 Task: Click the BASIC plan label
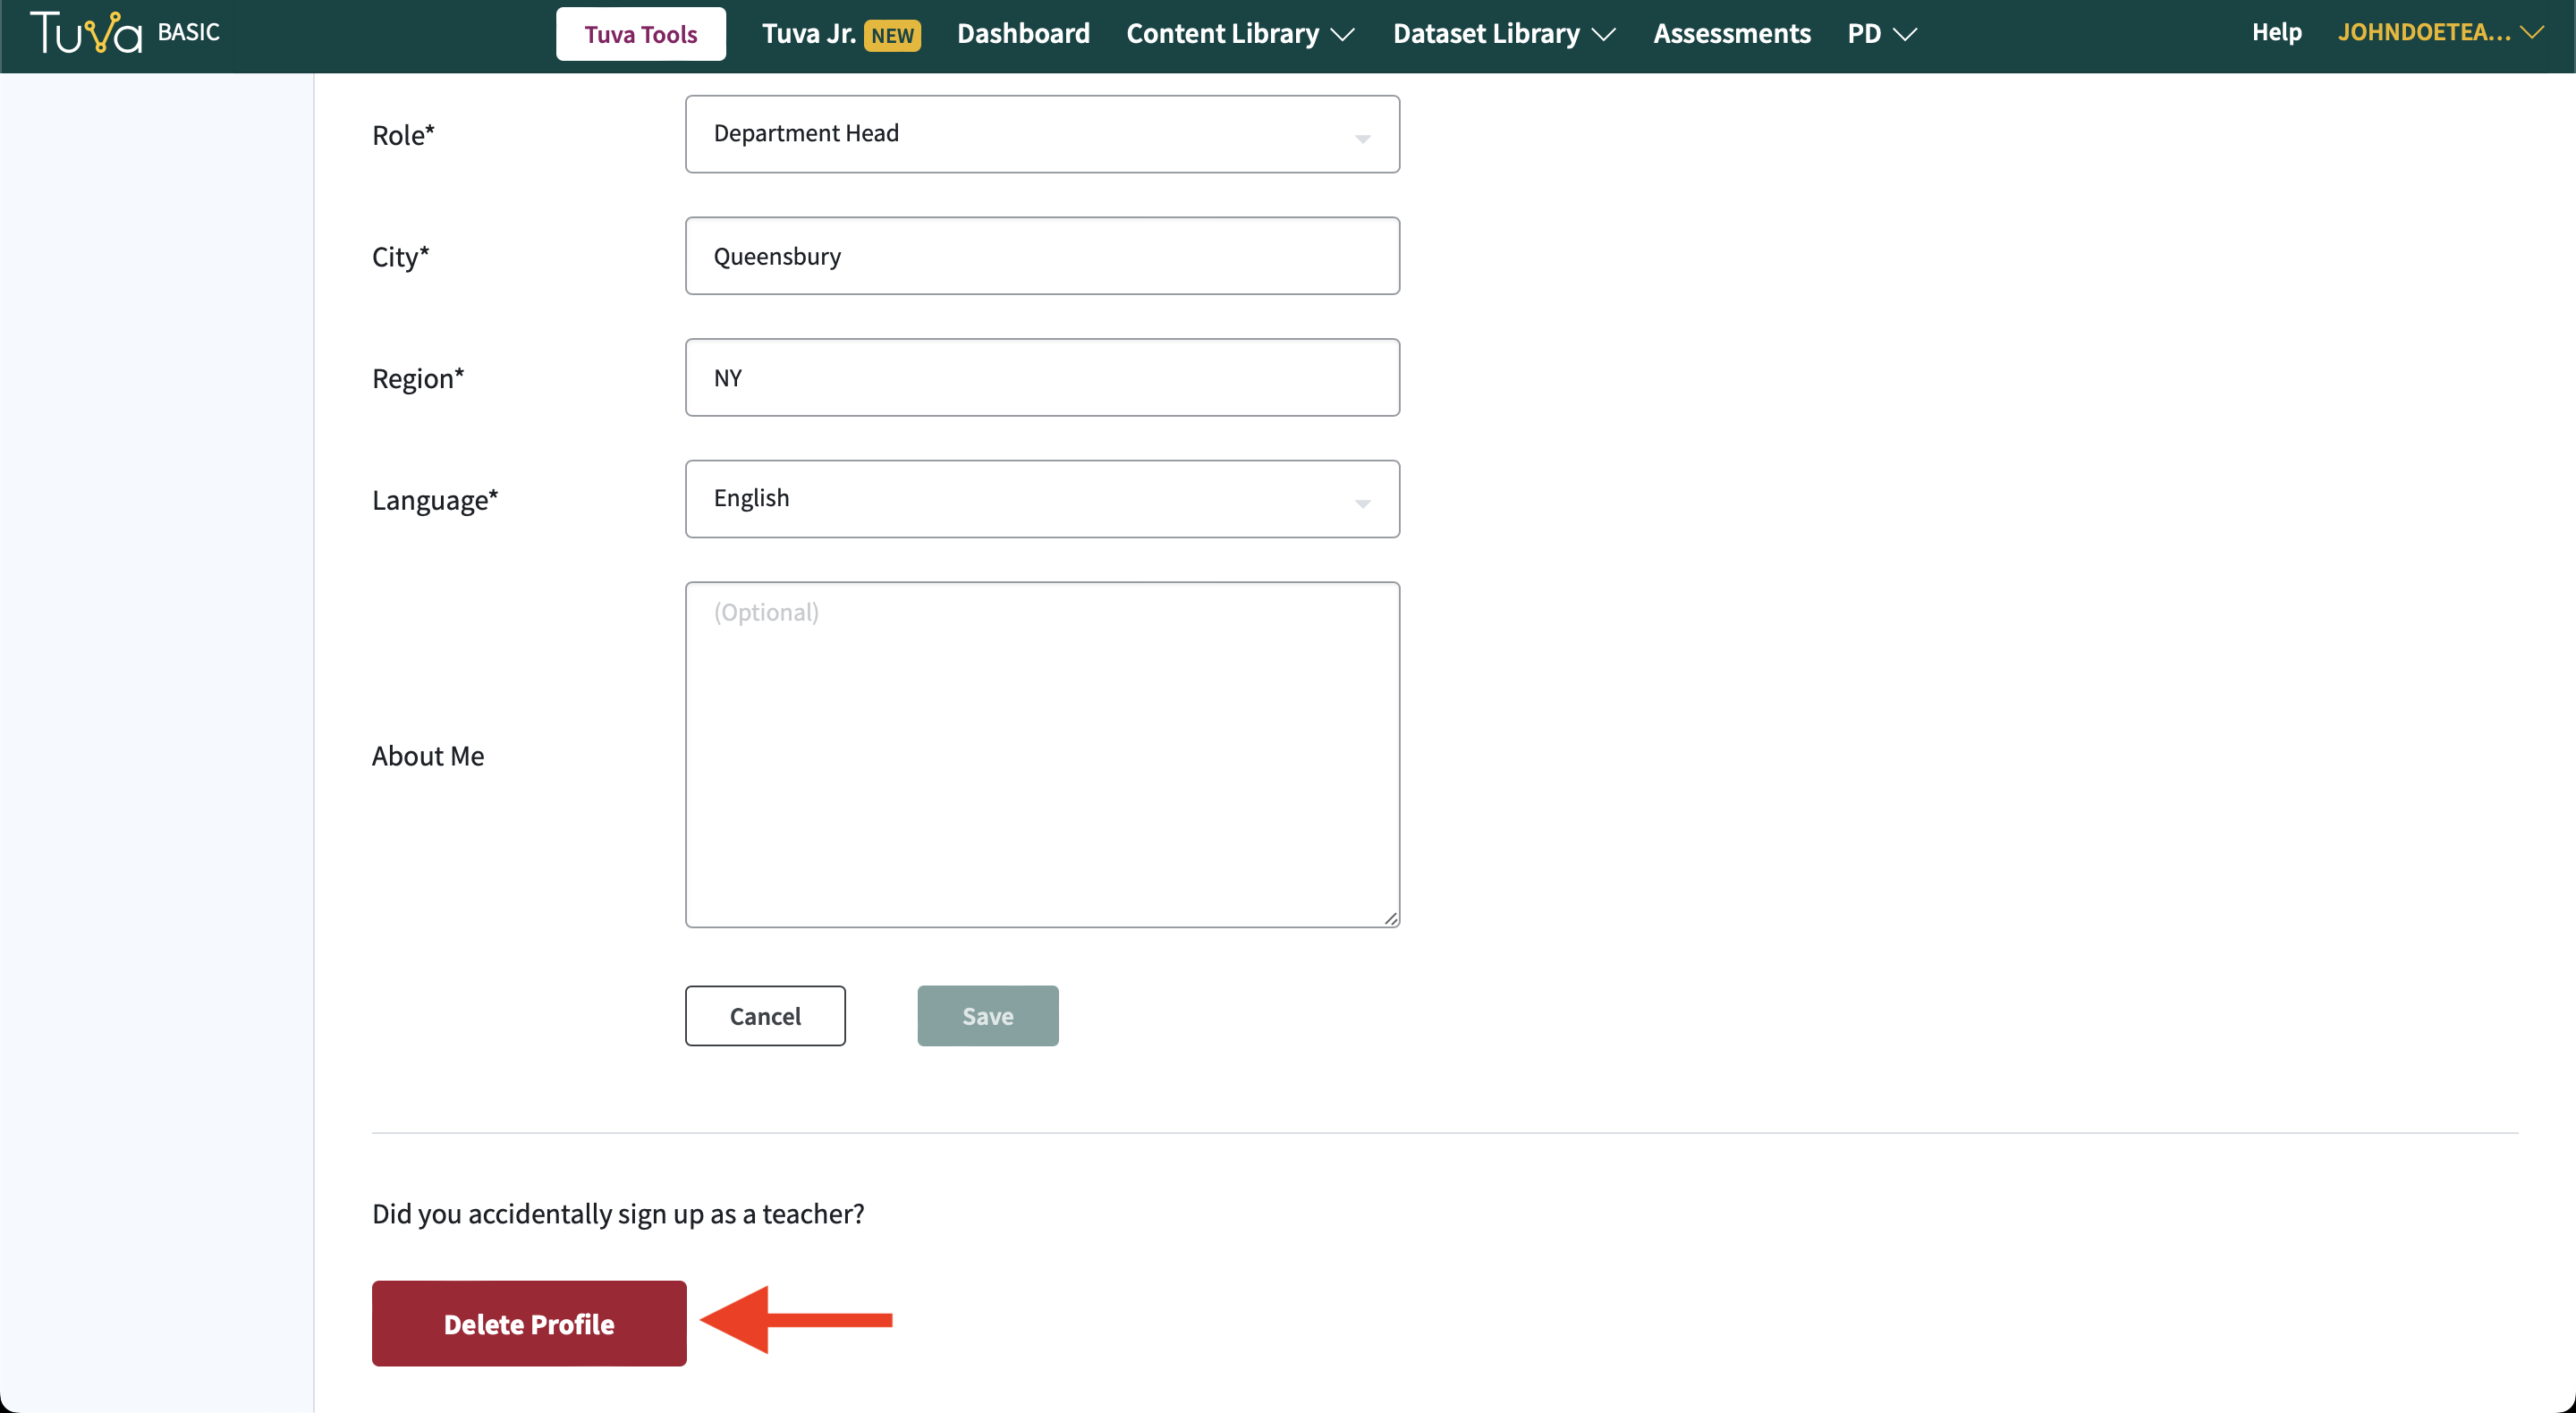188,32
